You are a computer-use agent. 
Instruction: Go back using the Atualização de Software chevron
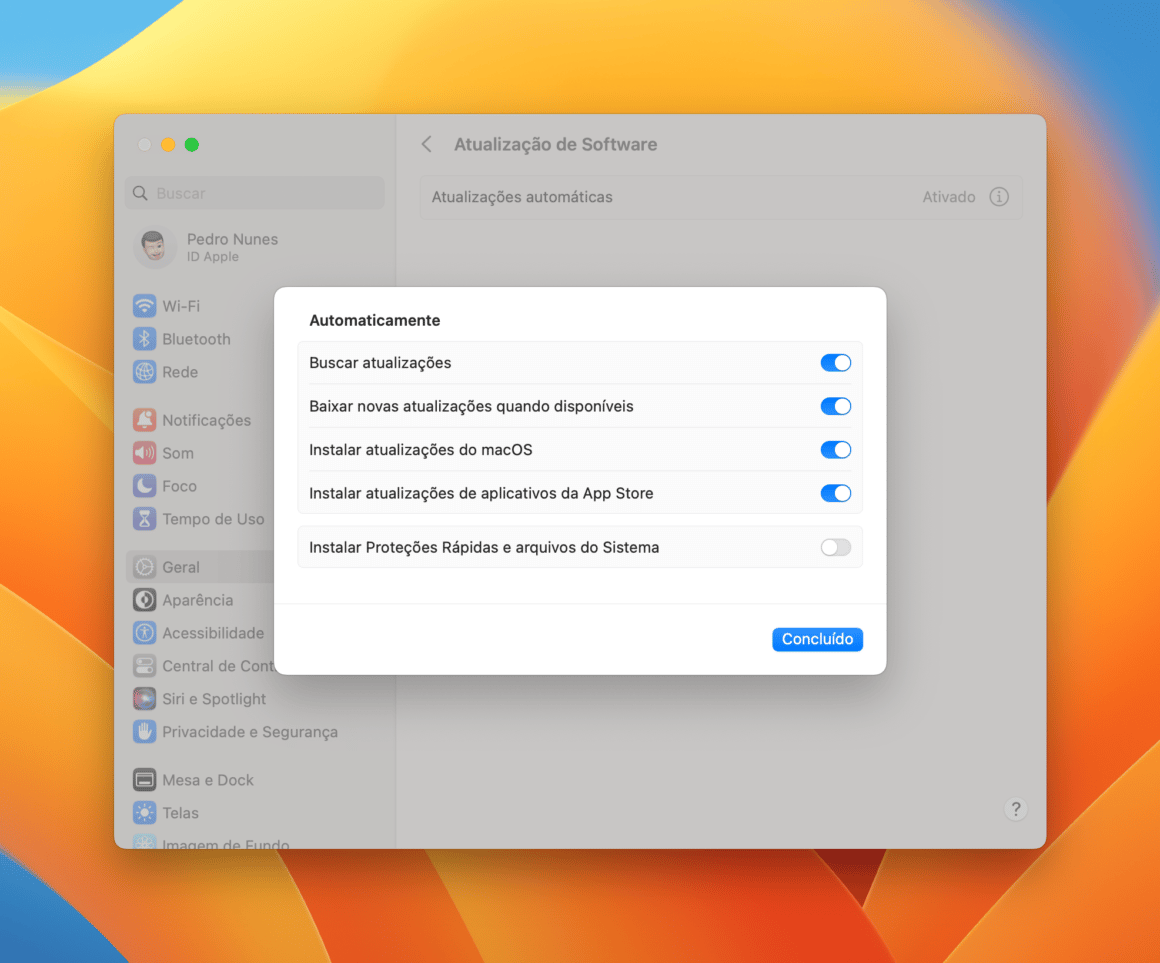click(x=426, y=143)
